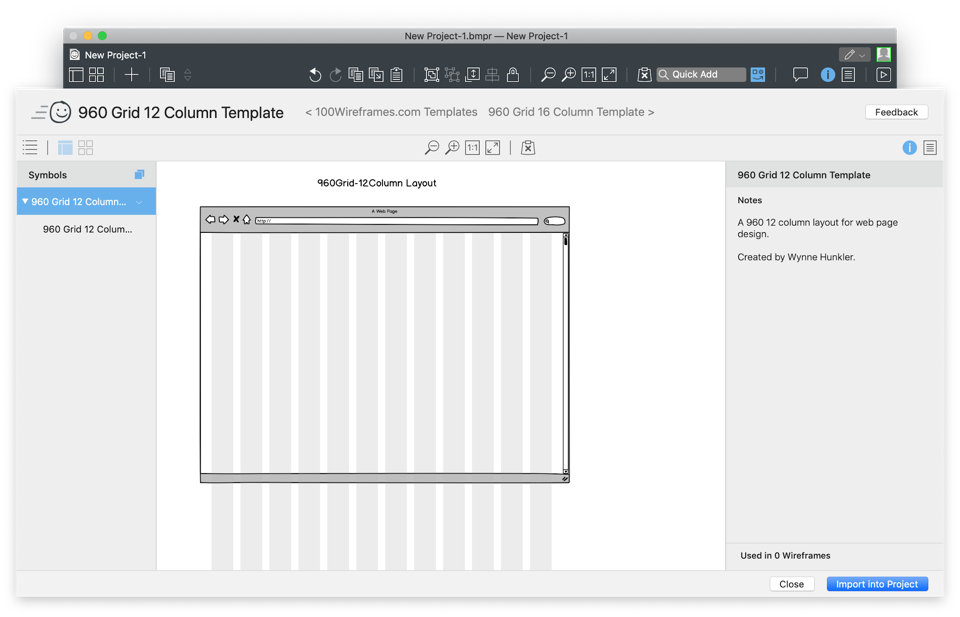Go to next 960 Grid 16 Column Template
Viewport: 960px width, 617px height.
coord(571,112)
